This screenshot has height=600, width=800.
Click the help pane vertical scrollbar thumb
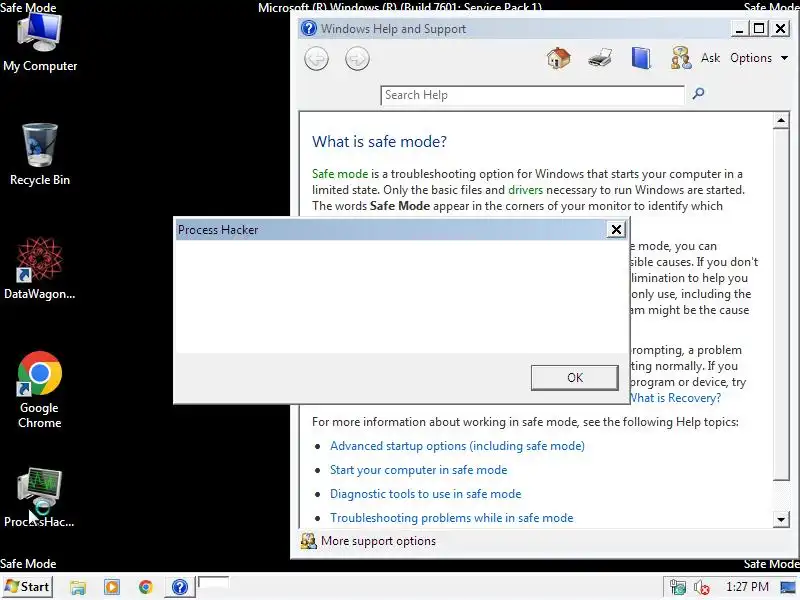[781, 304]
